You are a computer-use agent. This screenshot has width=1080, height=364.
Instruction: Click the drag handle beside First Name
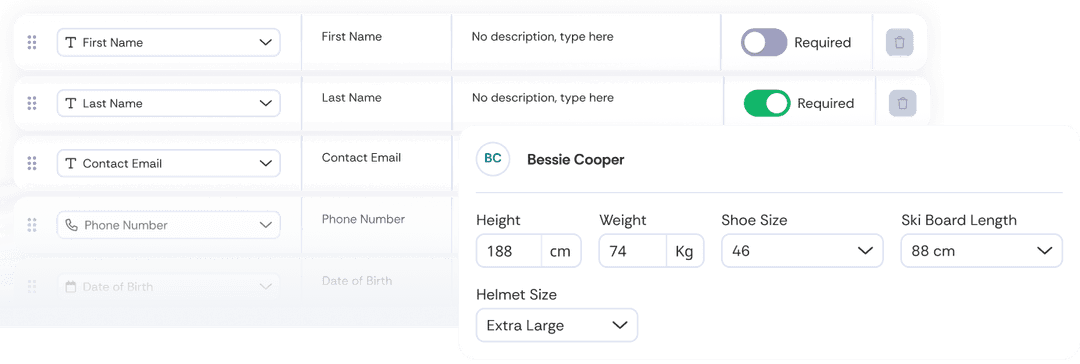tap(32, 42)
